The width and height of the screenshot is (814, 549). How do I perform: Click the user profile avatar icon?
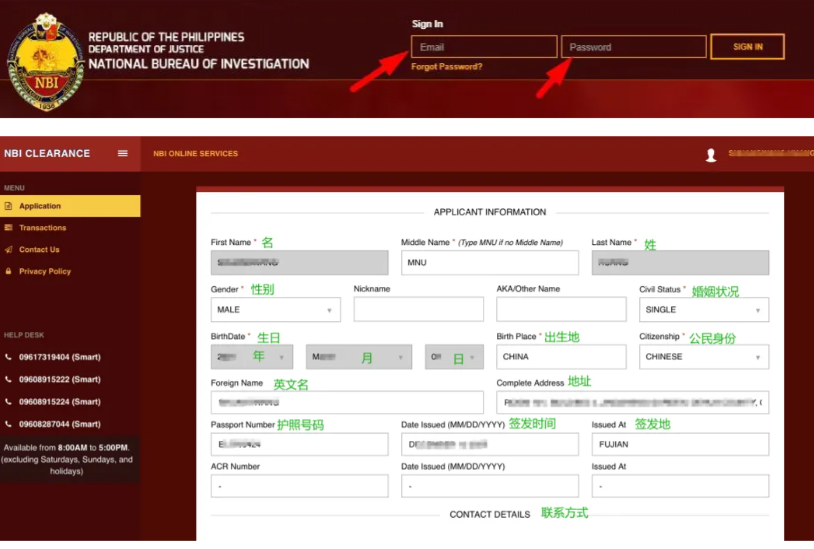(711, 155)
